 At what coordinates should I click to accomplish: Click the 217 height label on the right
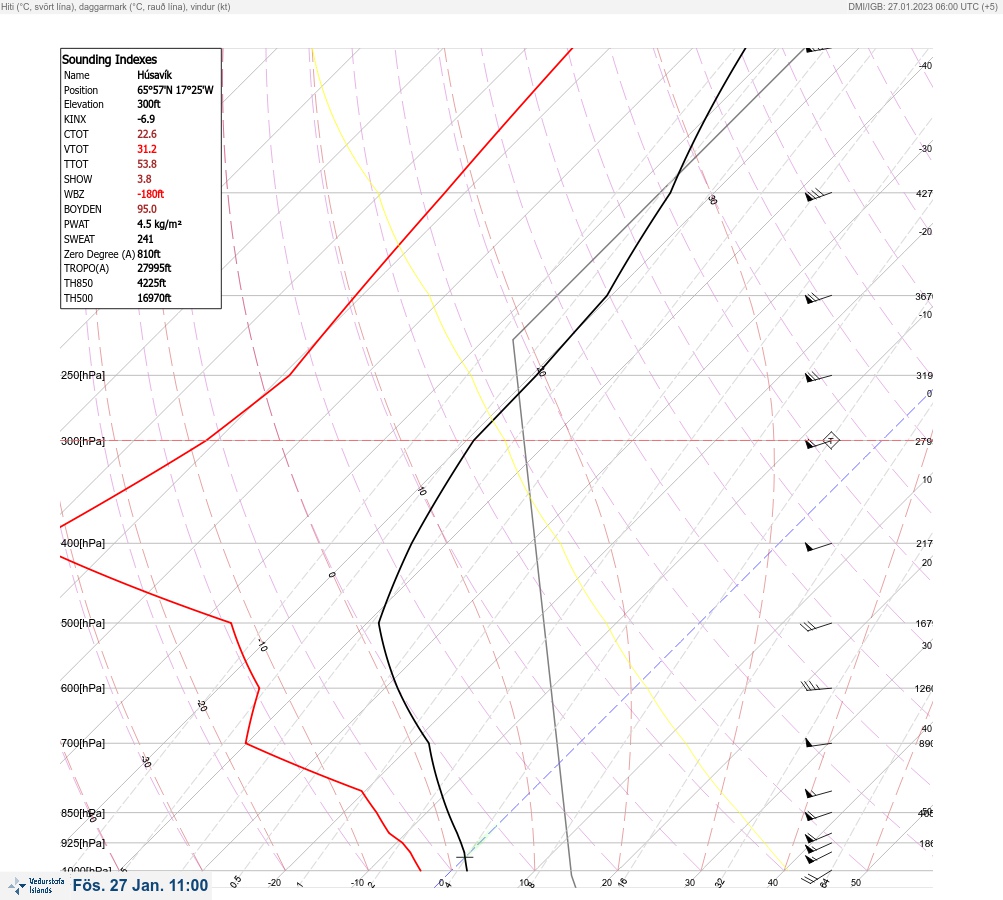tap(924, 543)
